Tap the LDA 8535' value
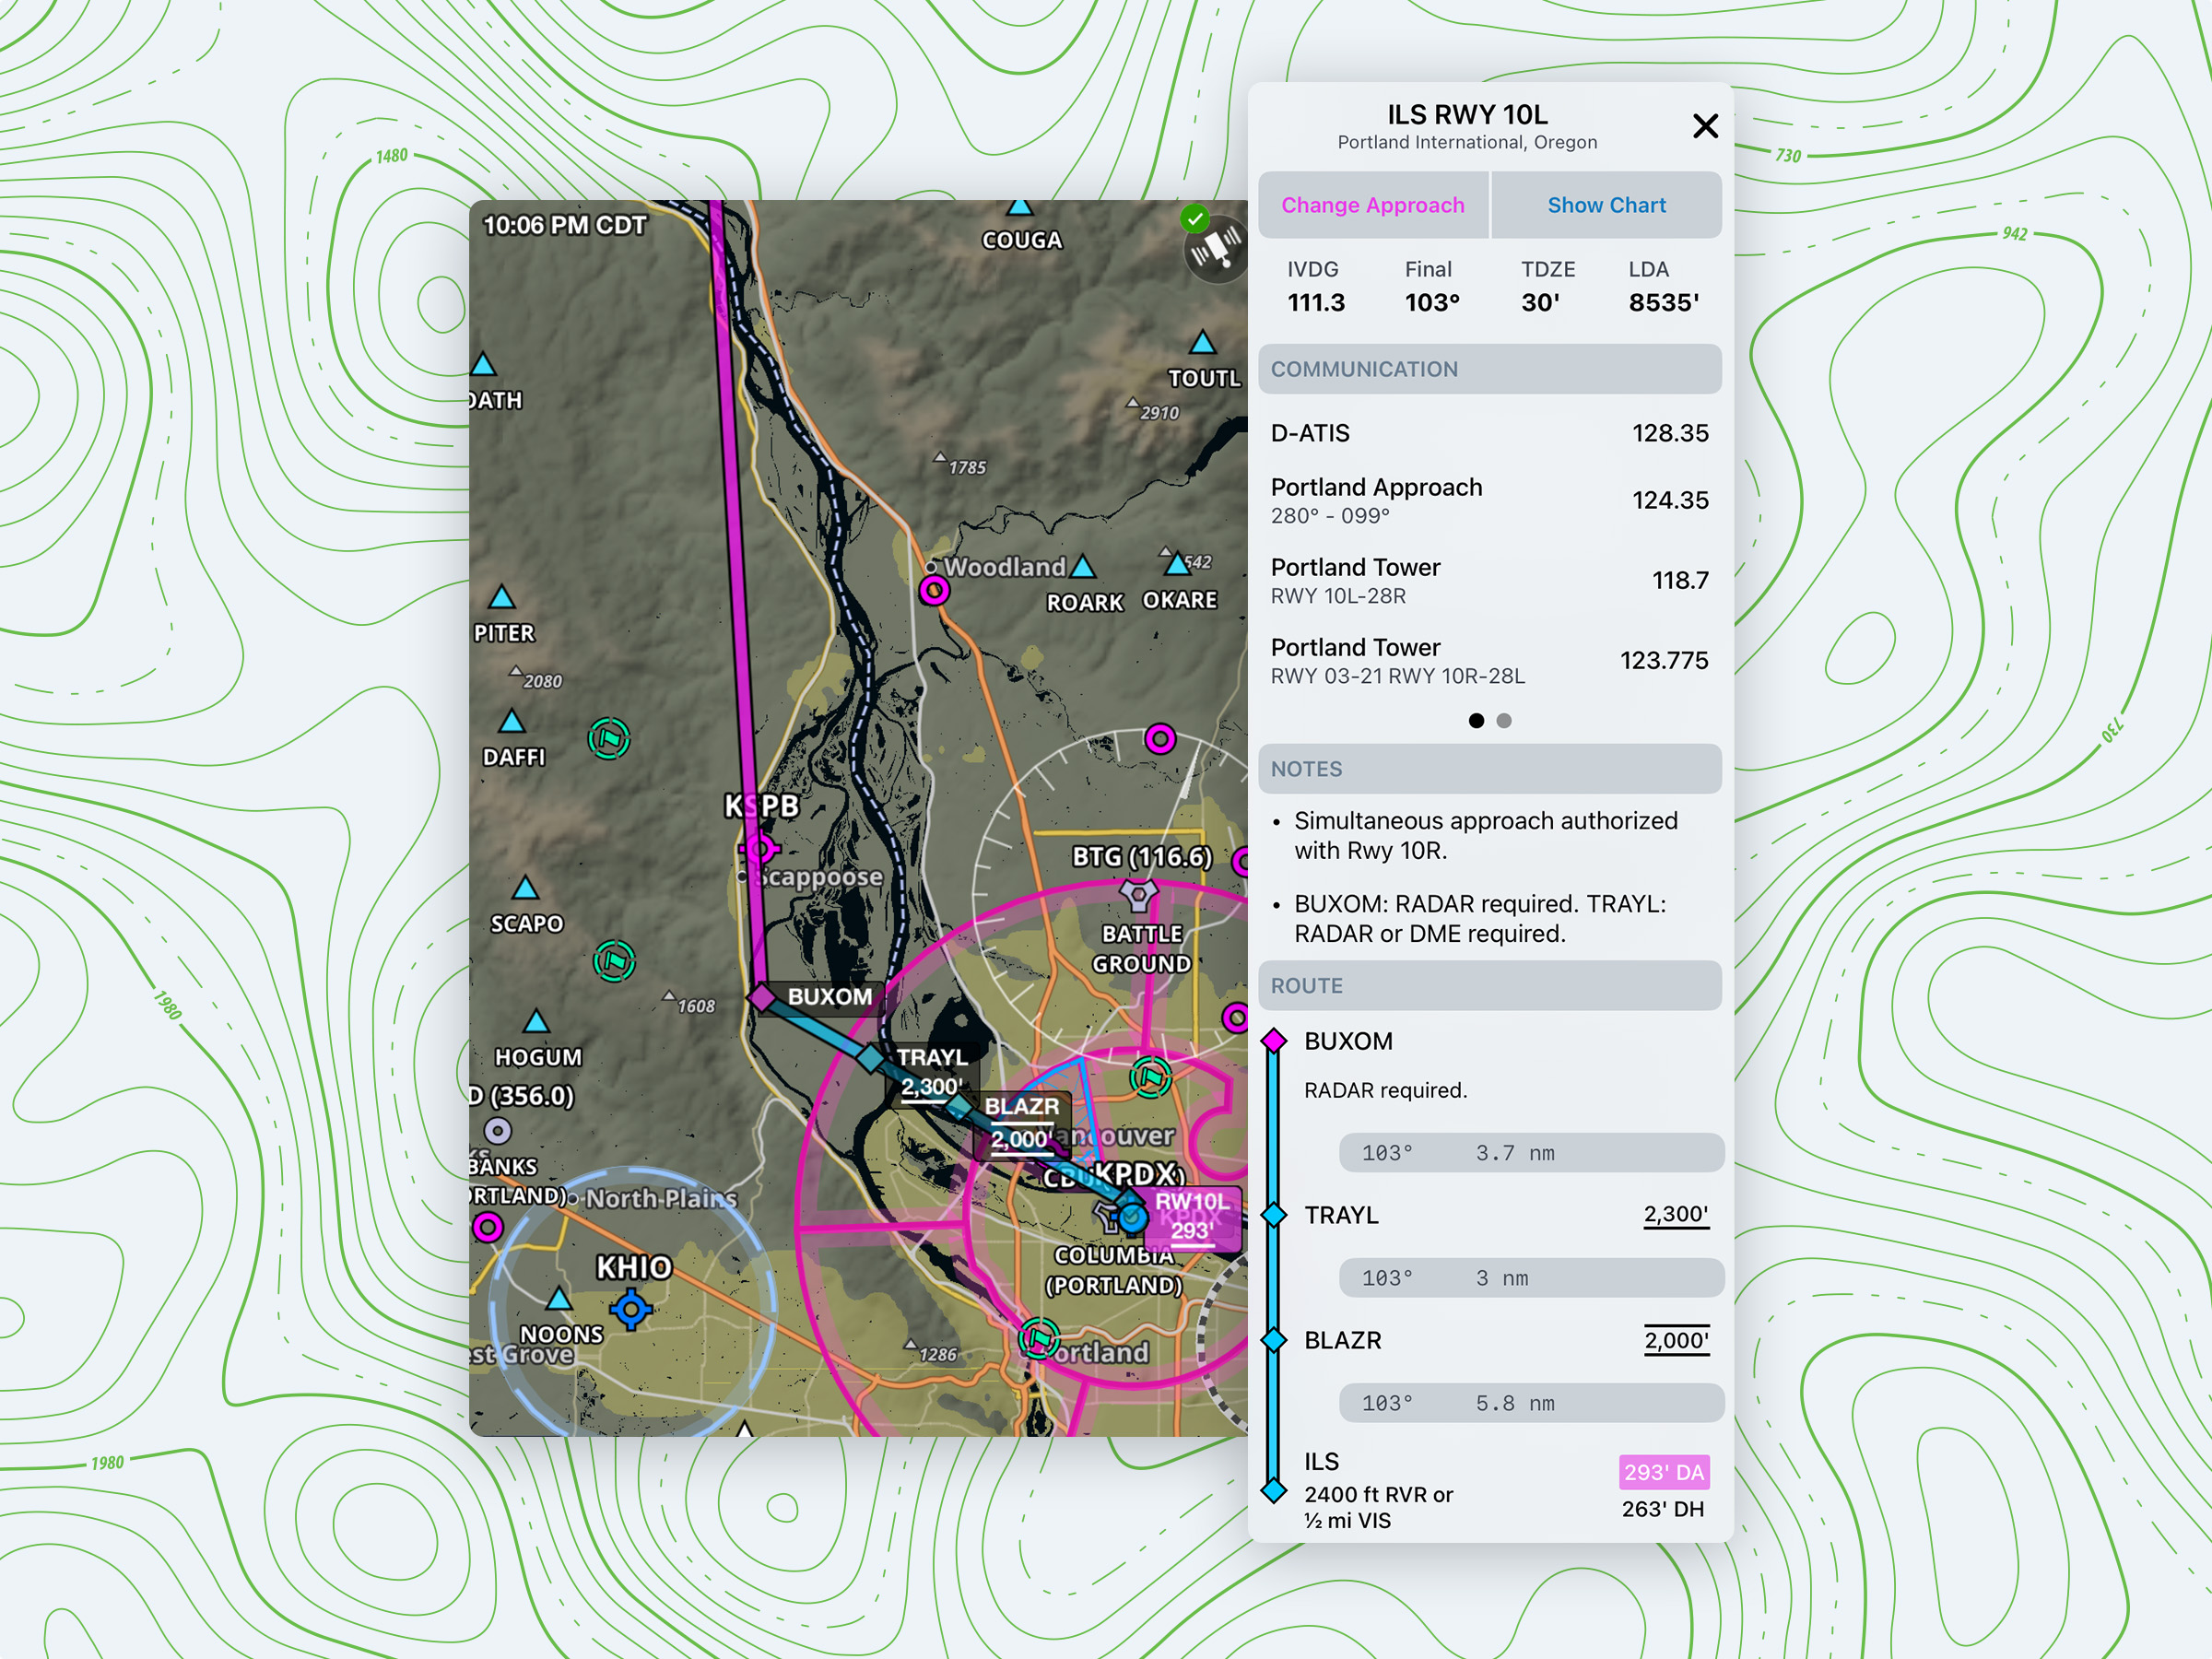This screenshot has width=2212, height=1659. click(1664, 287)
